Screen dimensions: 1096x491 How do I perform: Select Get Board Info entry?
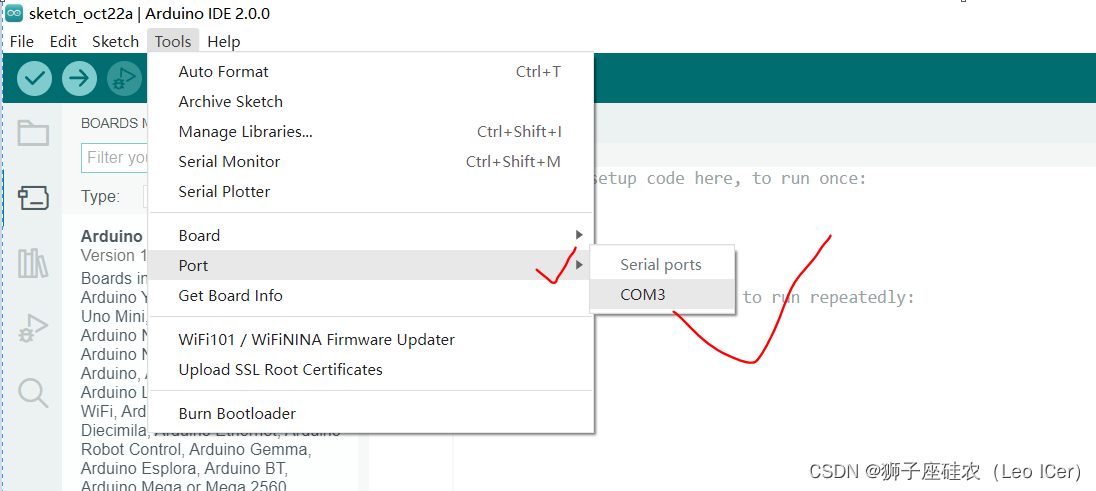click(x=370, y=295)
